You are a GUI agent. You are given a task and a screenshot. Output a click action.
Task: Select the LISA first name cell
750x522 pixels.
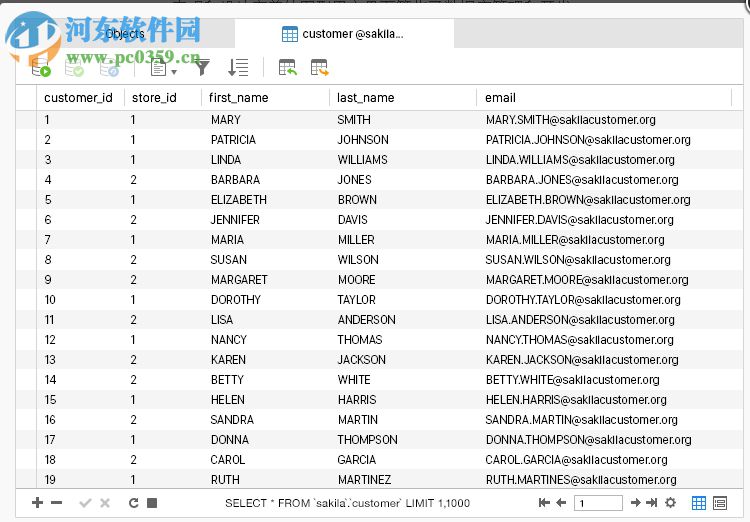coord(222,320)
